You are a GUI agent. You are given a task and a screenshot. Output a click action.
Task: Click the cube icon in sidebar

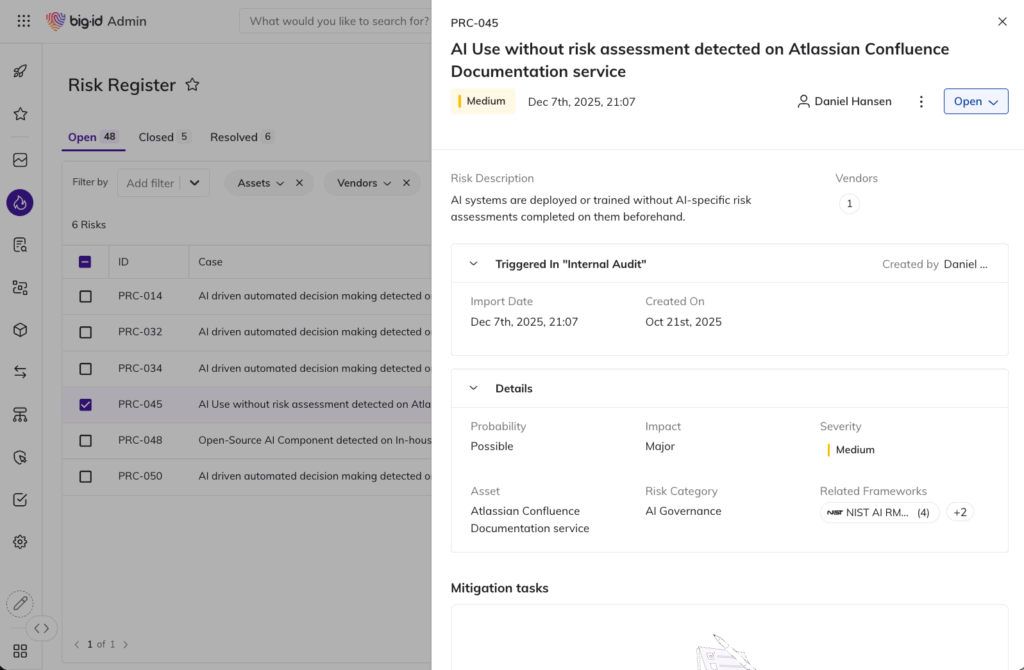click(20, 330)
